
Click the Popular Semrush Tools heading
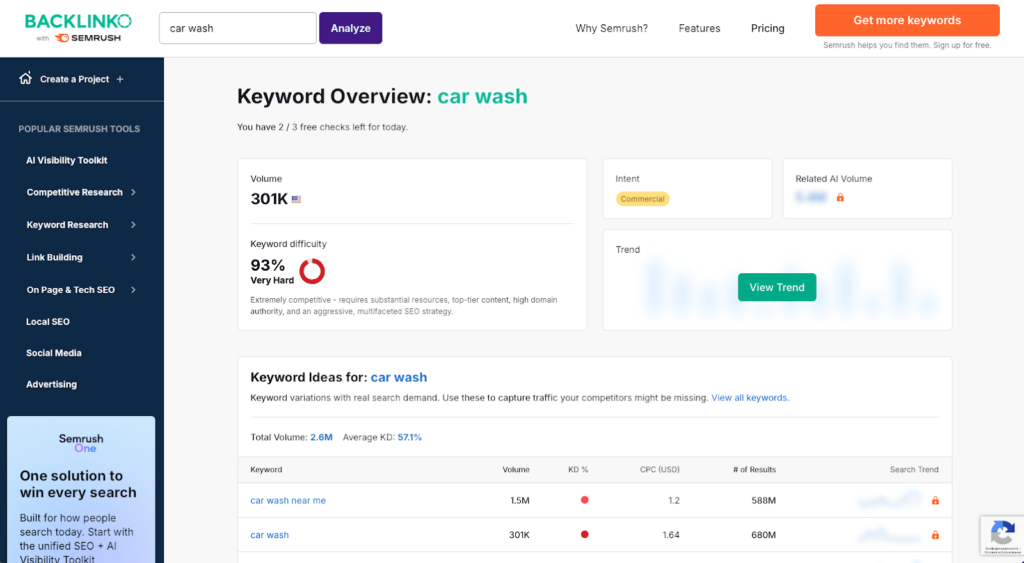point(79,129)
